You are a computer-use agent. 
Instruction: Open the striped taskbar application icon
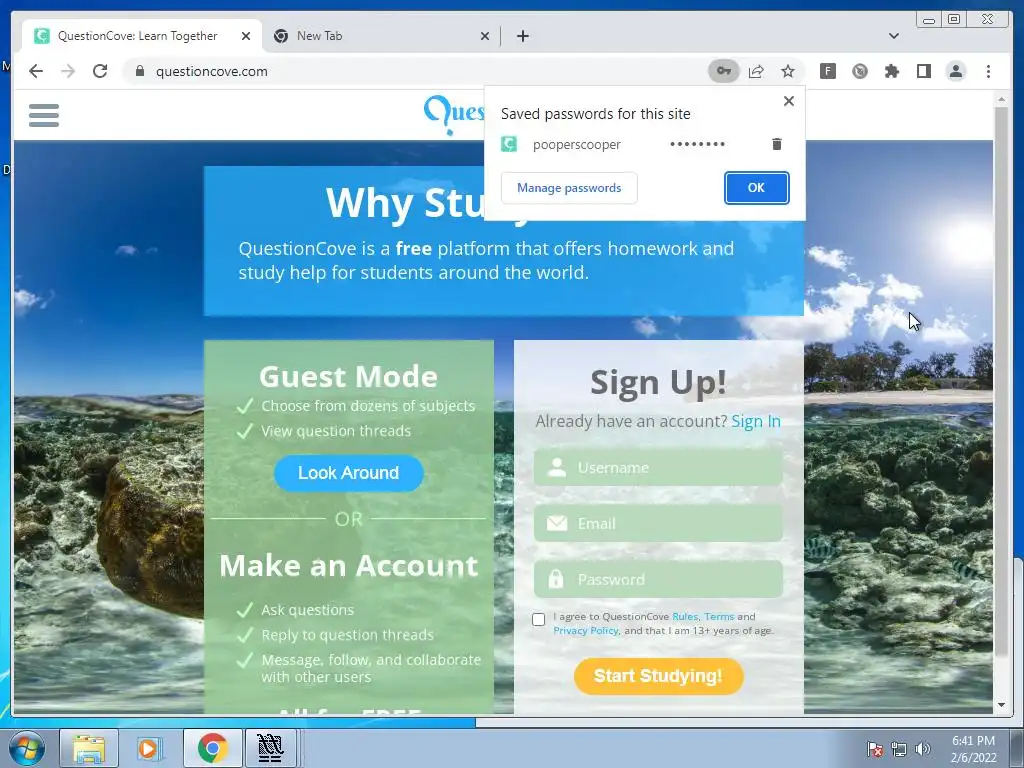point(270,748)
